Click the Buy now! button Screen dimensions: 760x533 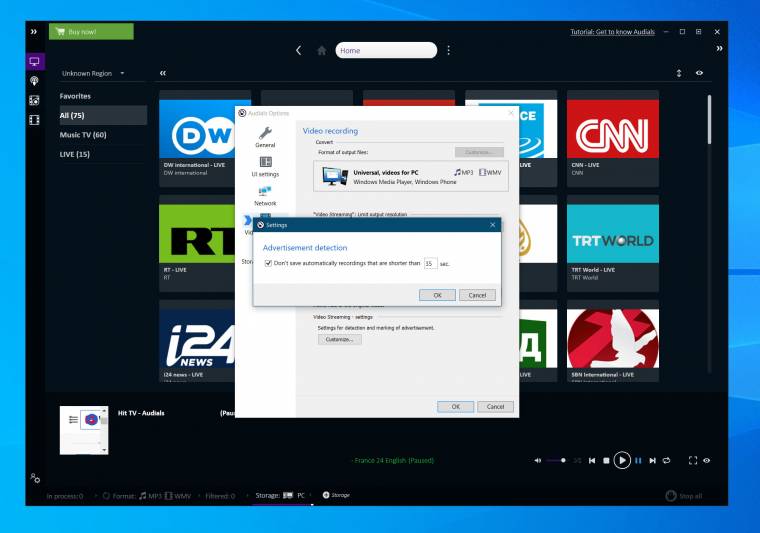[x=91, y=31]
